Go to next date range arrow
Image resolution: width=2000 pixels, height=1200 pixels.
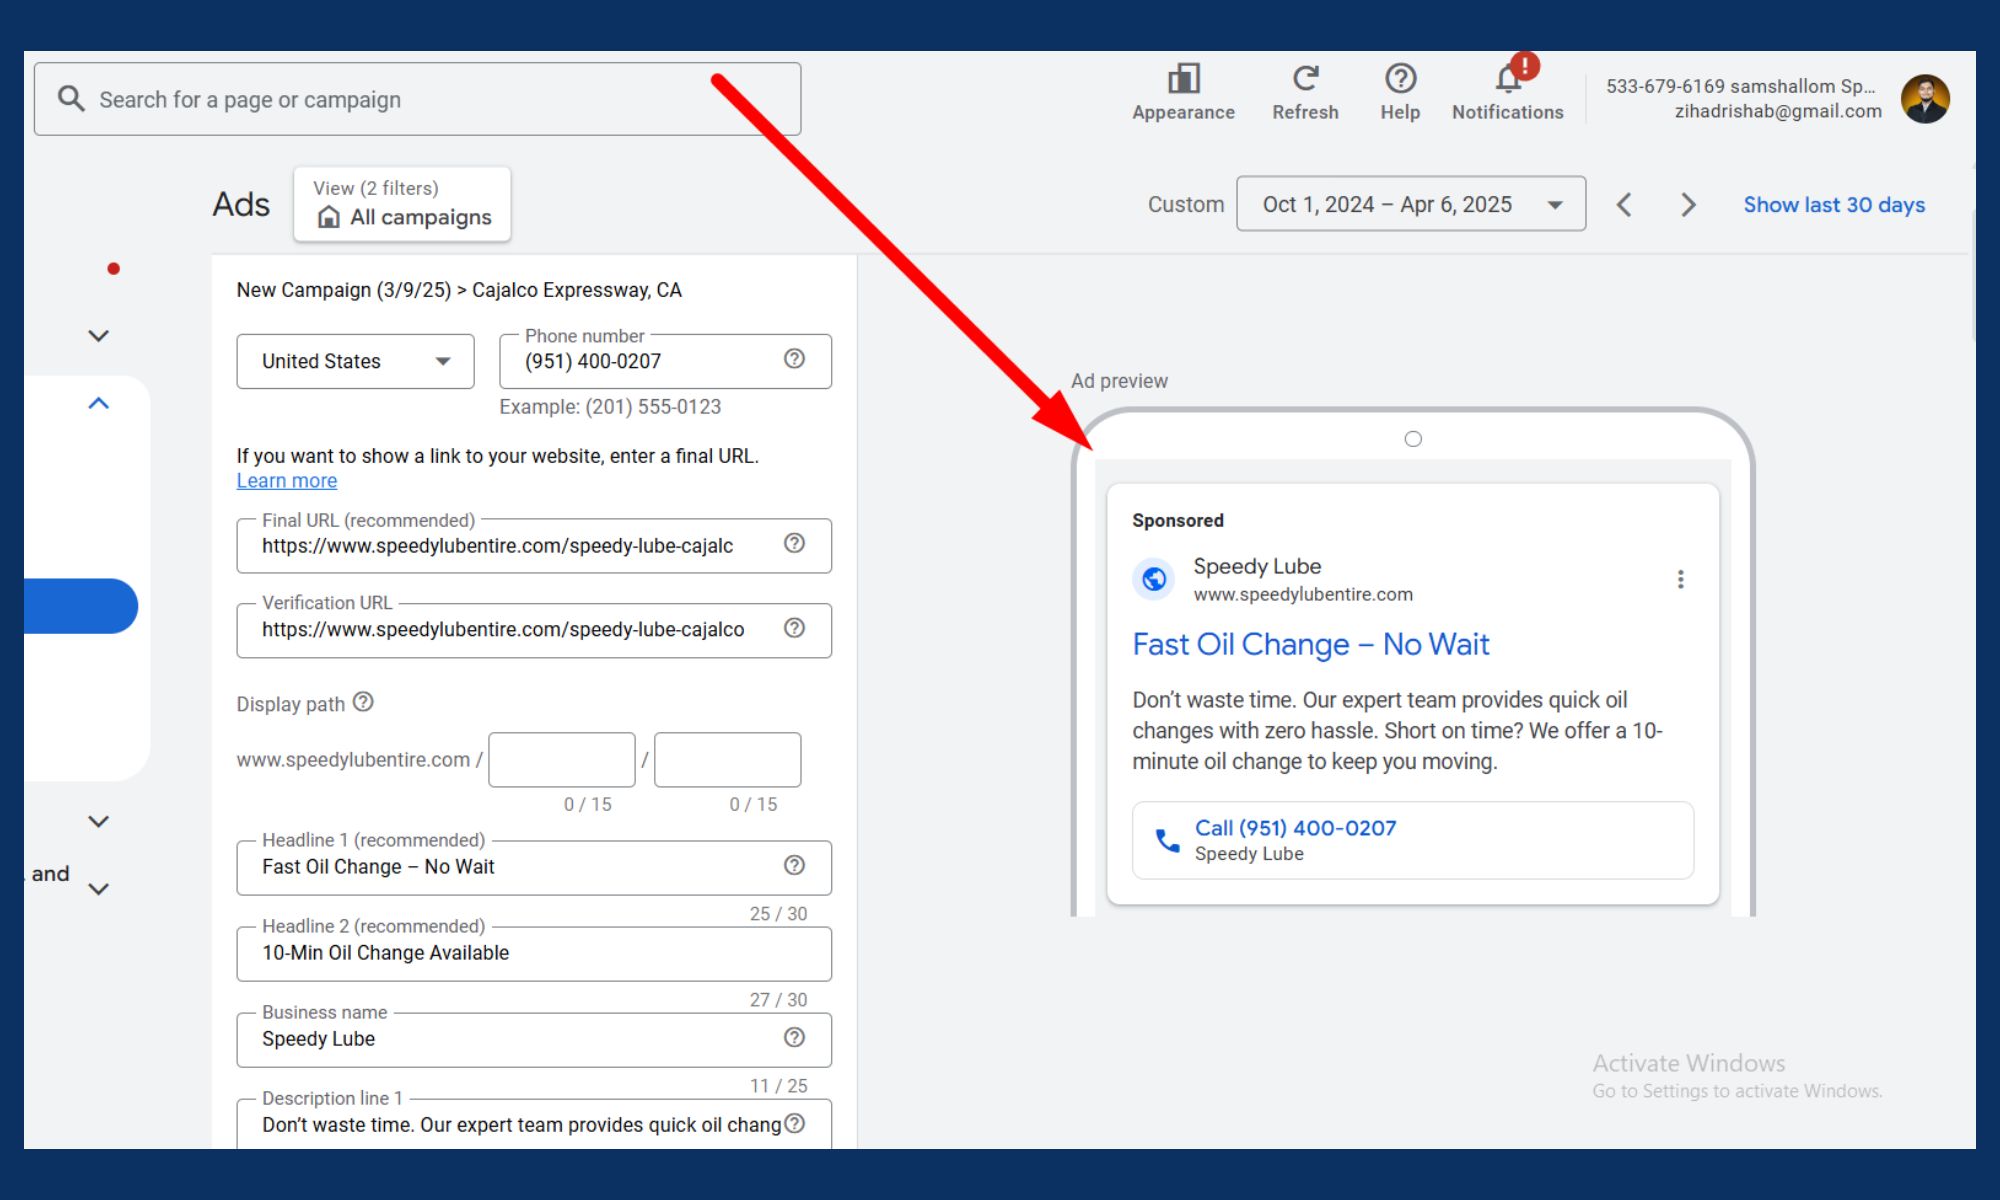[x=1688, y=205]
